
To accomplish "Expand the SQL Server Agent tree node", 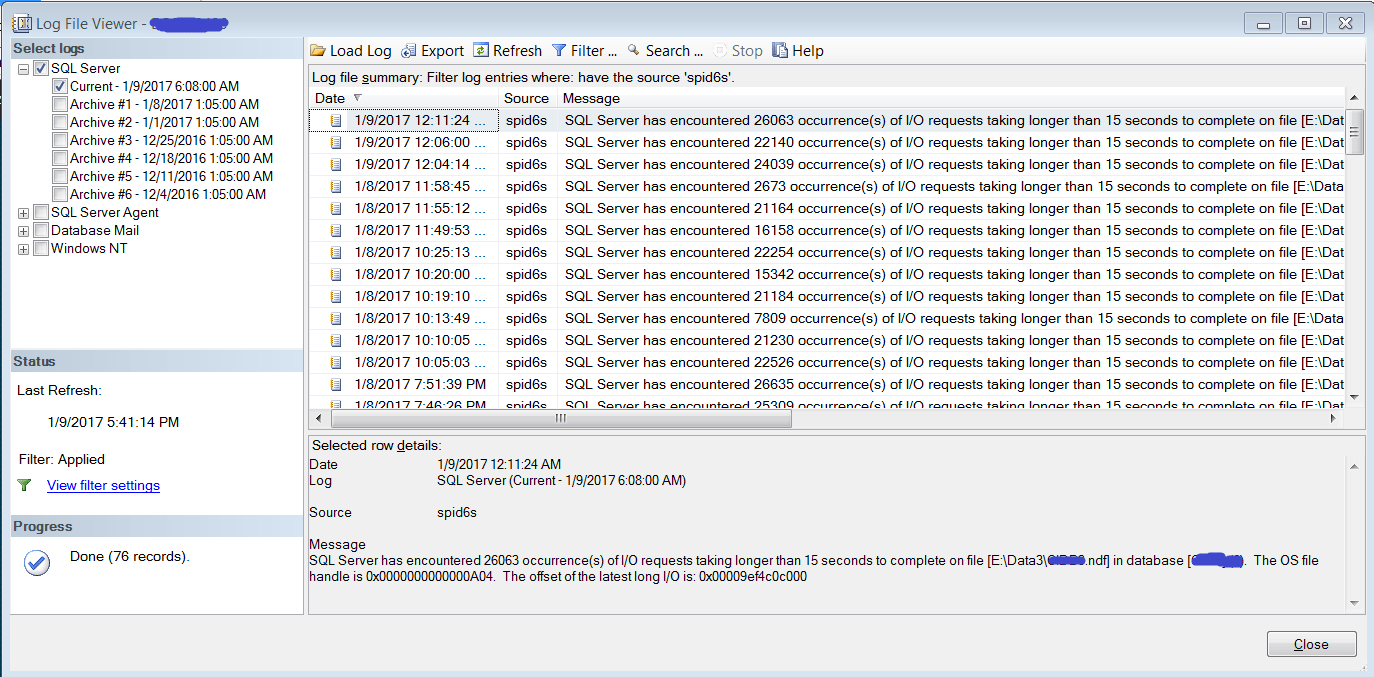I will [x=23, y=213].
